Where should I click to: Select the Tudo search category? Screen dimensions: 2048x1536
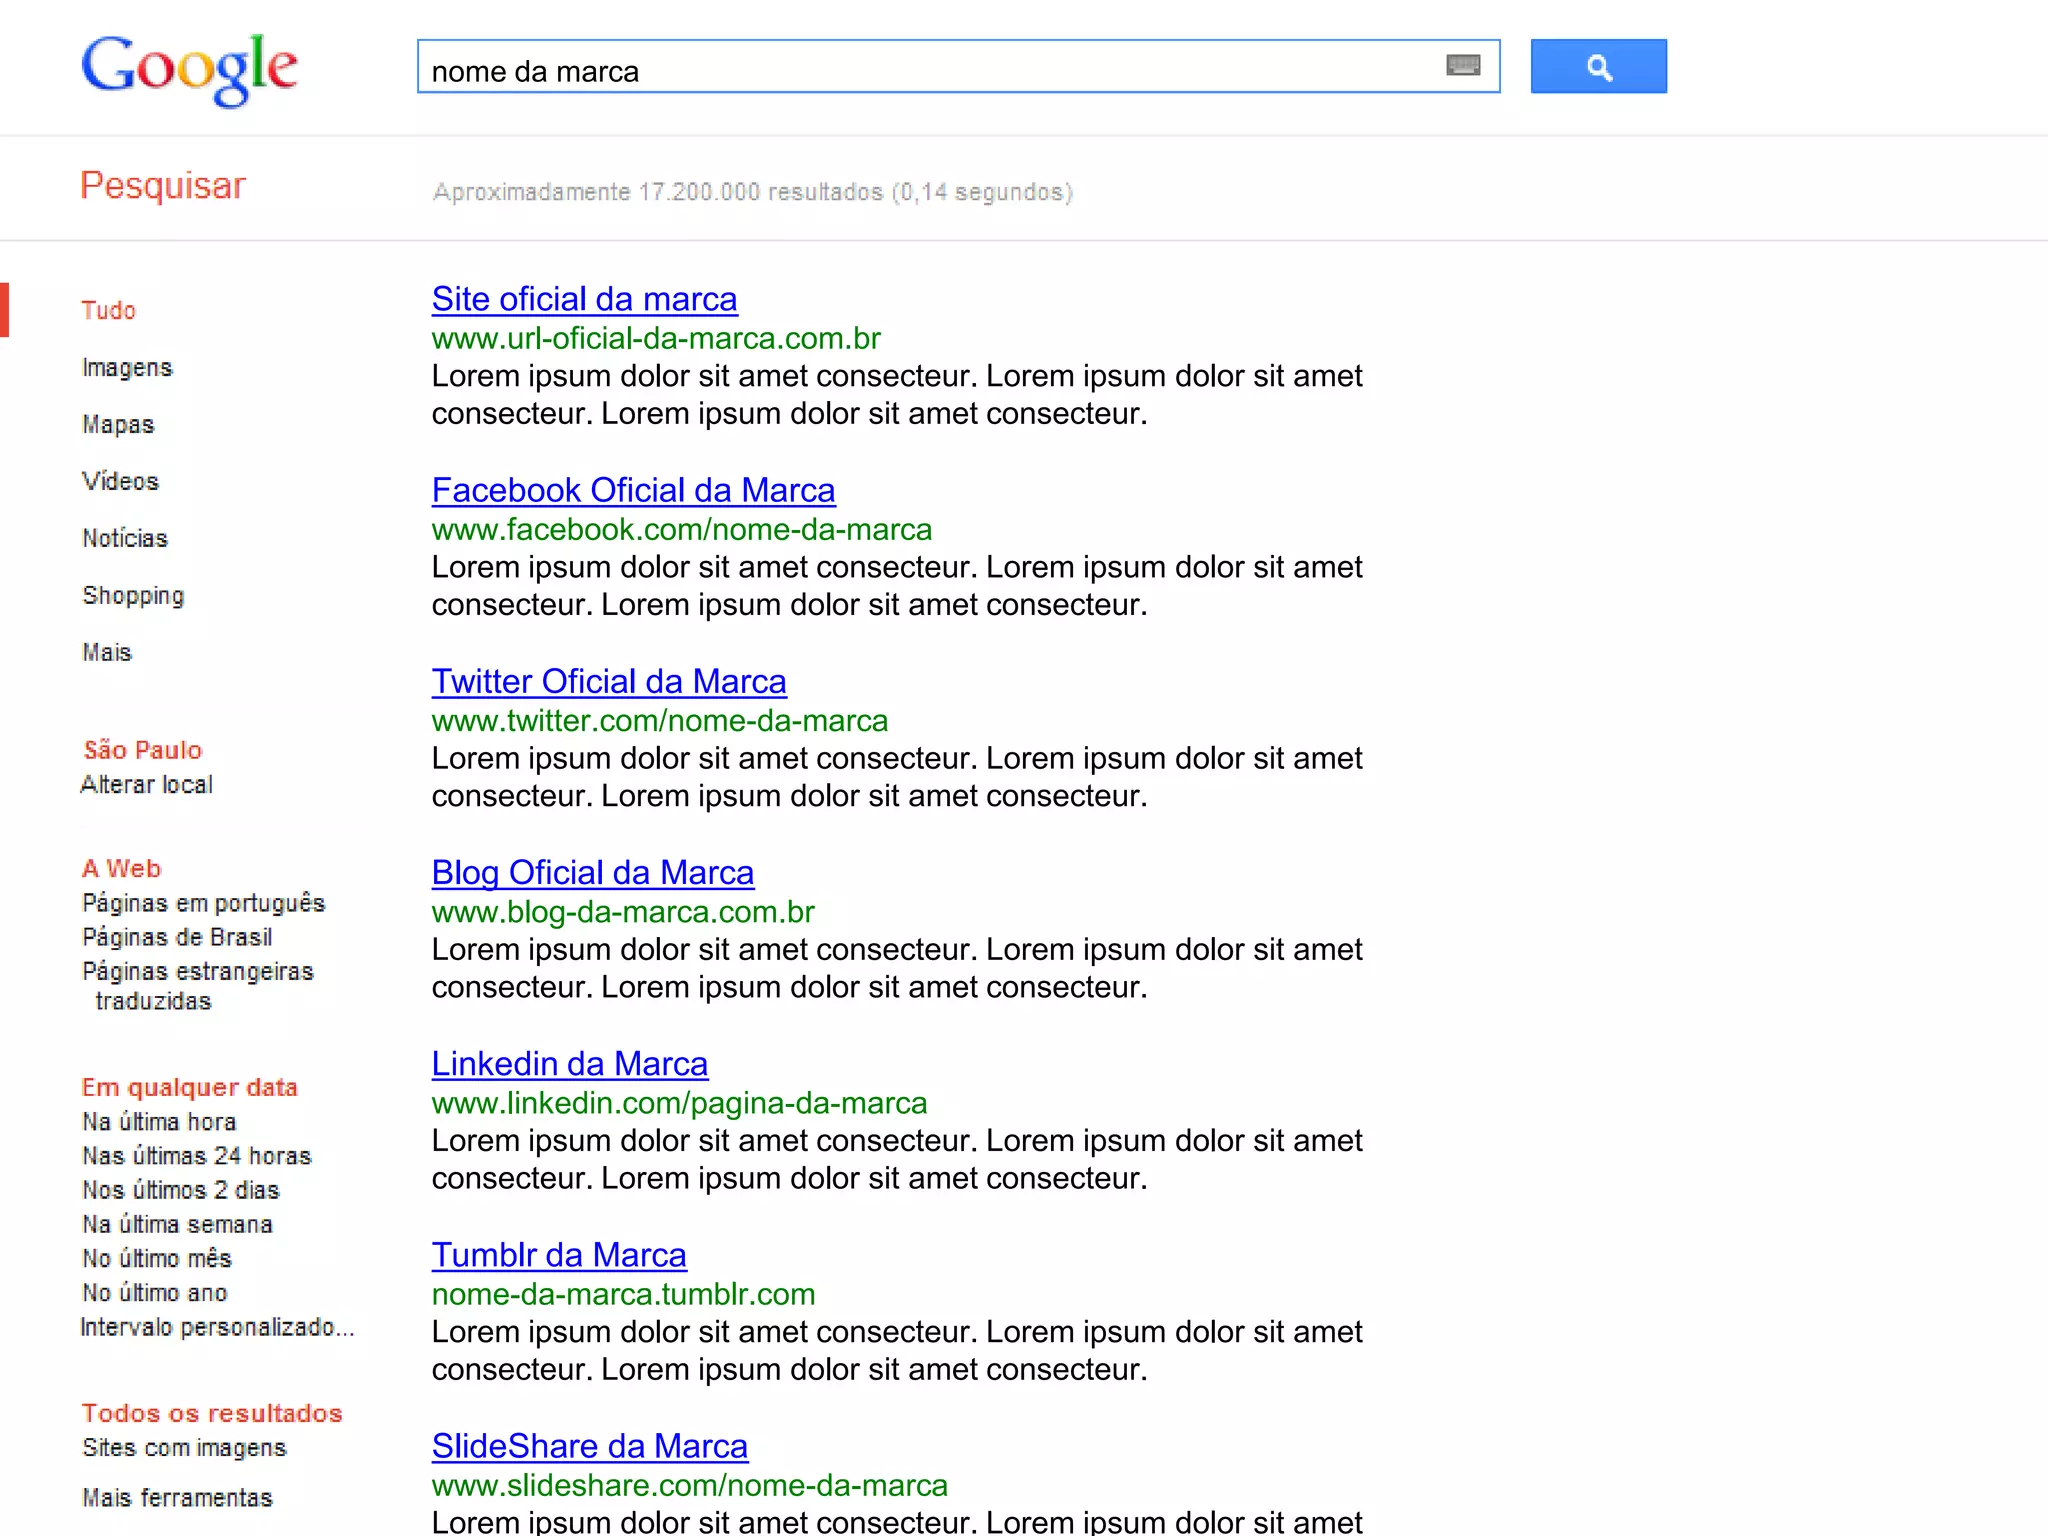(109, 311)
